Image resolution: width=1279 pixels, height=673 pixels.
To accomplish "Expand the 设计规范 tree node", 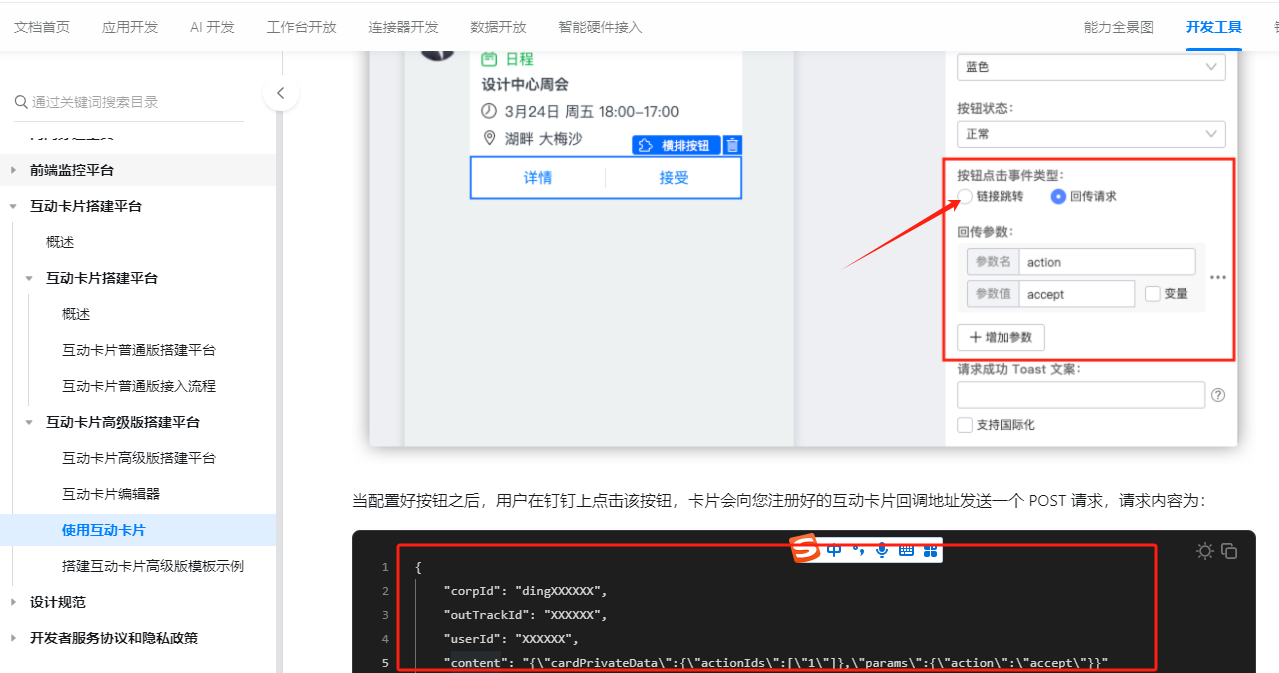I will [x=14, y=602].
